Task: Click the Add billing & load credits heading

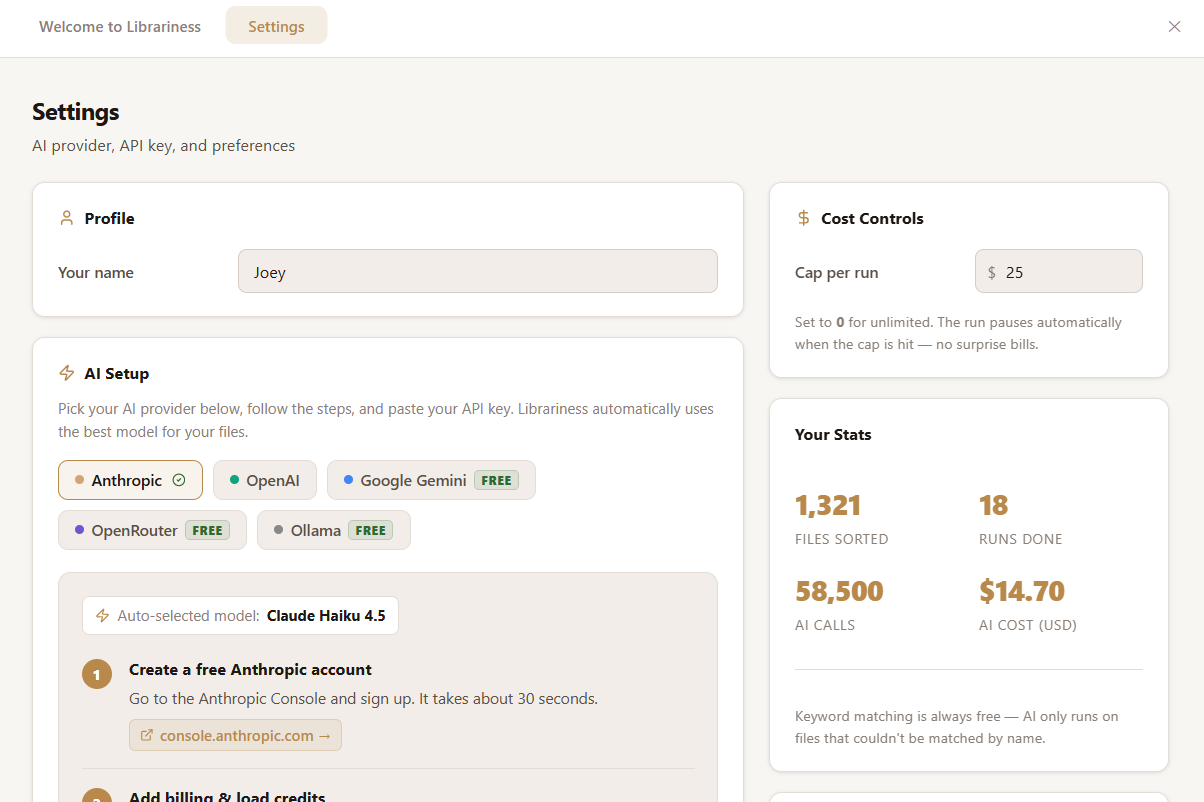Action: pos(227,796)
